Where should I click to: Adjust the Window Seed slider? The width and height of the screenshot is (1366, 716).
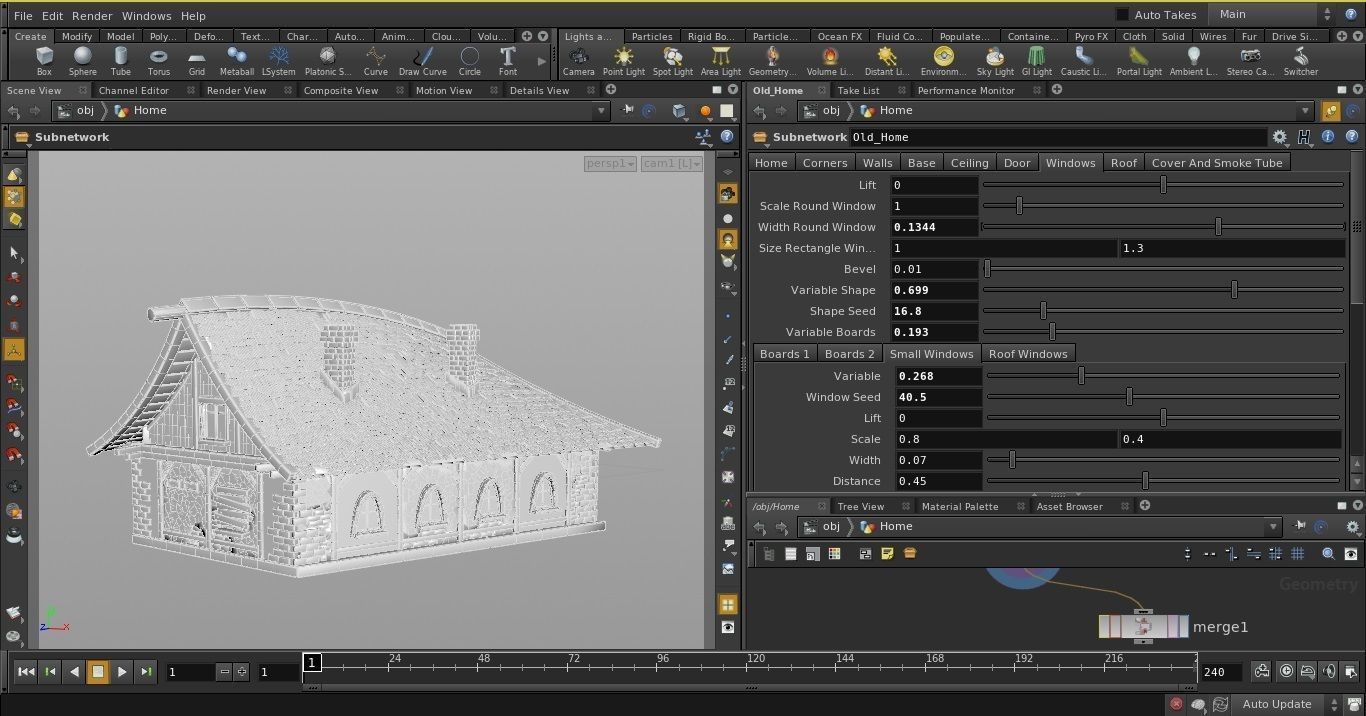coord(1162,397)
